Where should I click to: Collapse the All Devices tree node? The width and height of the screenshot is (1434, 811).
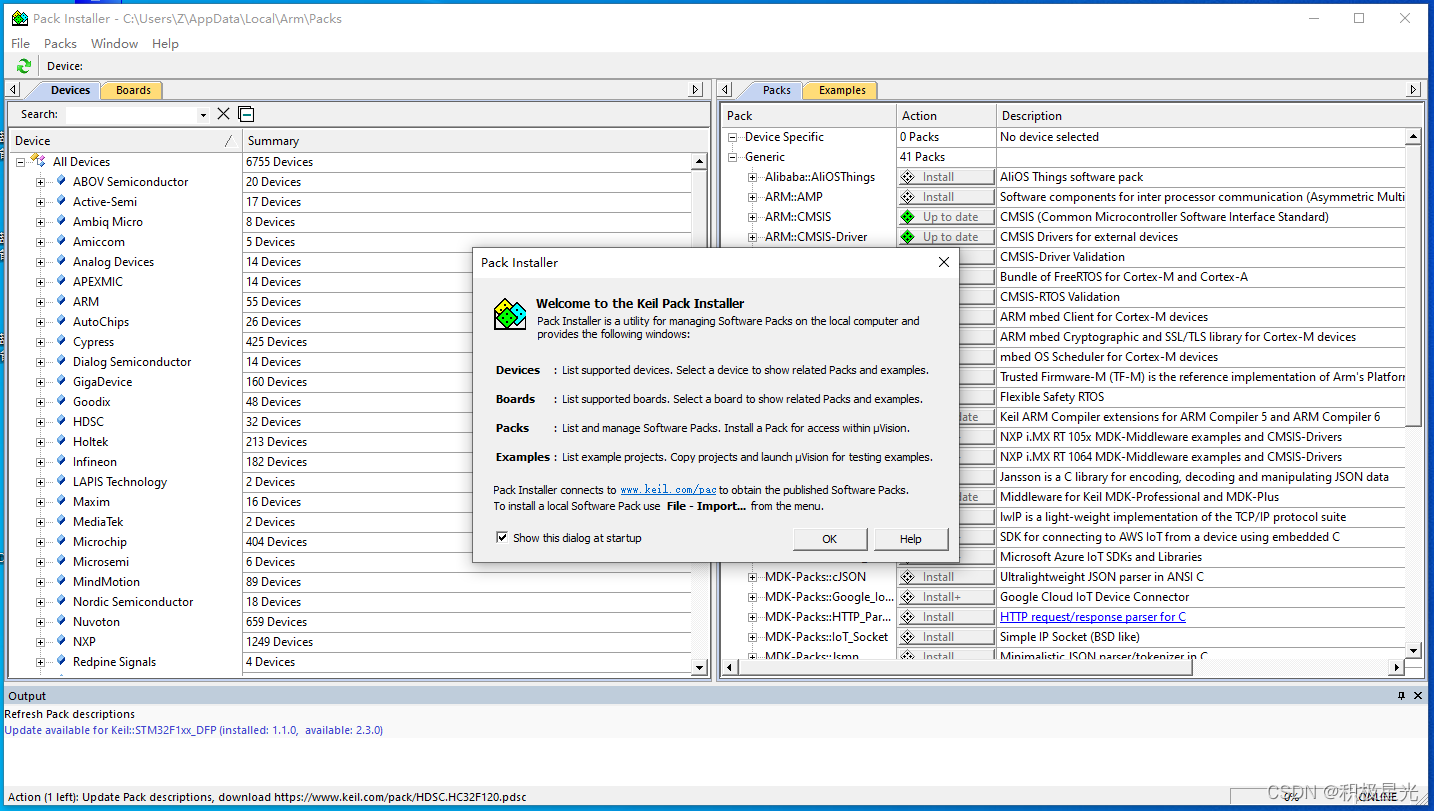coord(20,162)
